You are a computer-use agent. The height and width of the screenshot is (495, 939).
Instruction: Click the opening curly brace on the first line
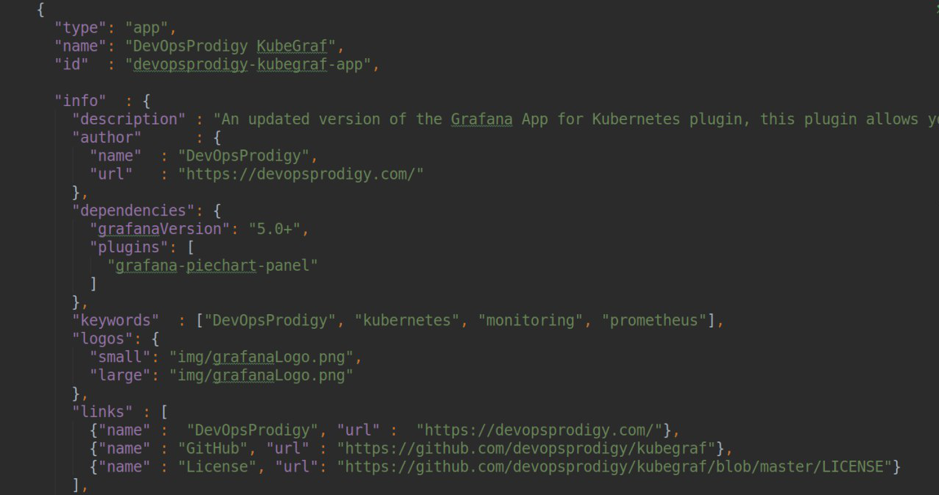coord(40,10)
